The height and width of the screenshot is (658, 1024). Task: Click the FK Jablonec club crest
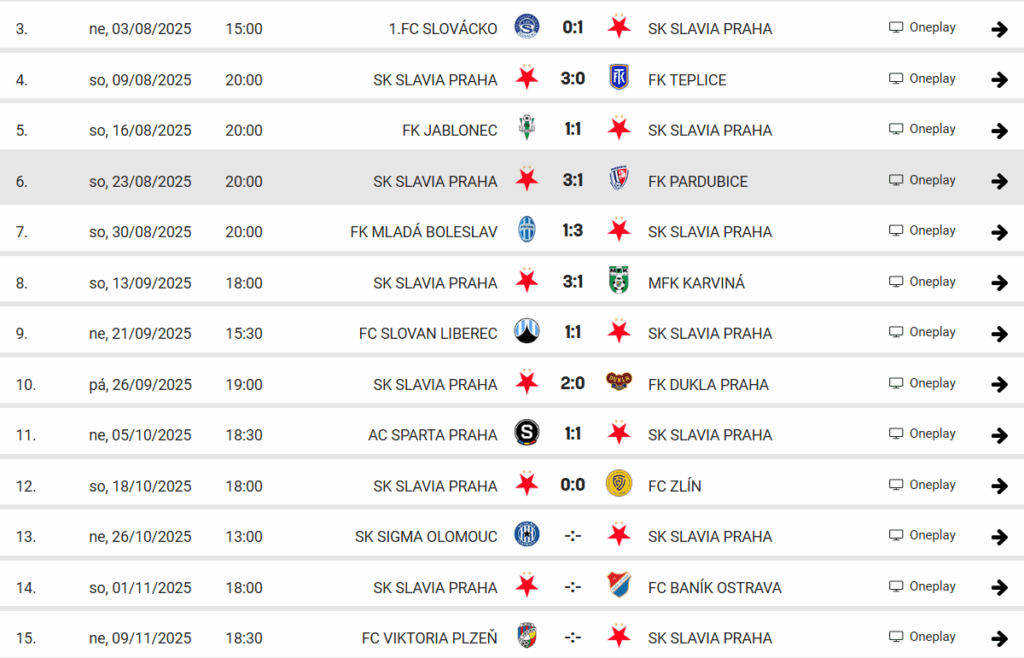click(x=526, y=129)
